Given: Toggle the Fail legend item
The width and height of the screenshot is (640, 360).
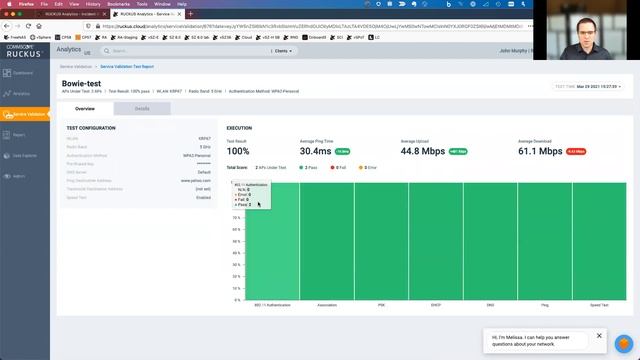Looking at the screenshot, I should pyautogui.click(x=338, y=168).
